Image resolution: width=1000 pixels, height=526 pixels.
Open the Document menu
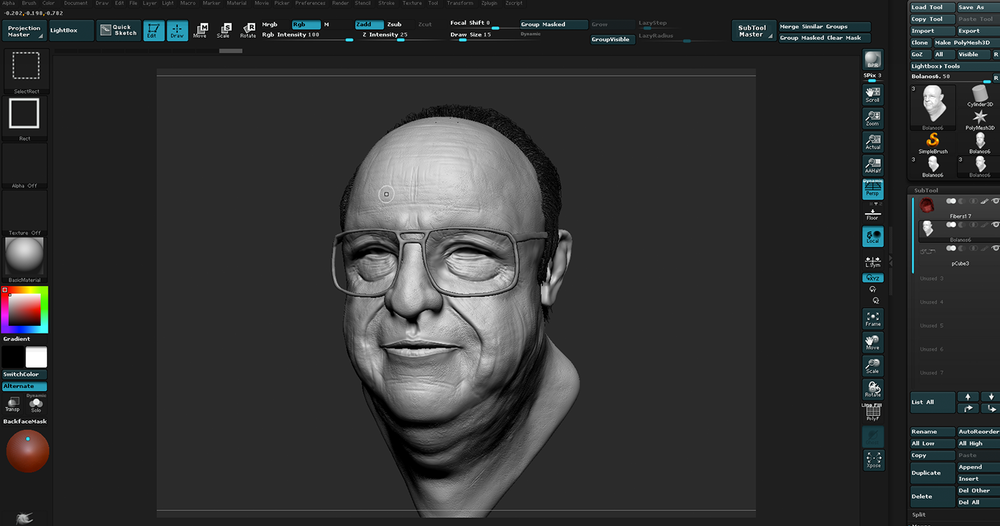(x=75, y=3)
